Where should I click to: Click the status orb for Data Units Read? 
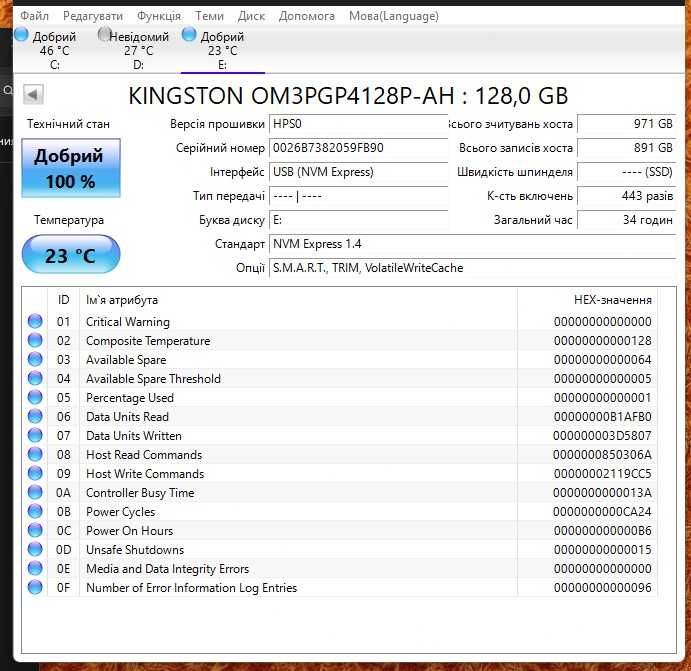[x=35, y=416]
